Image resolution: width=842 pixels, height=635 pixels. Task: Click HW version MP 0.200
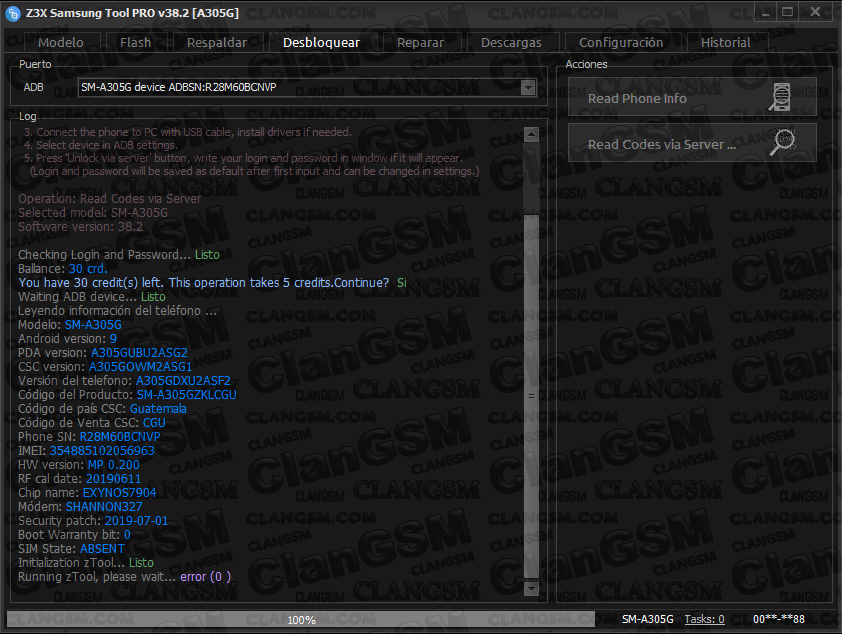[113, 464]
